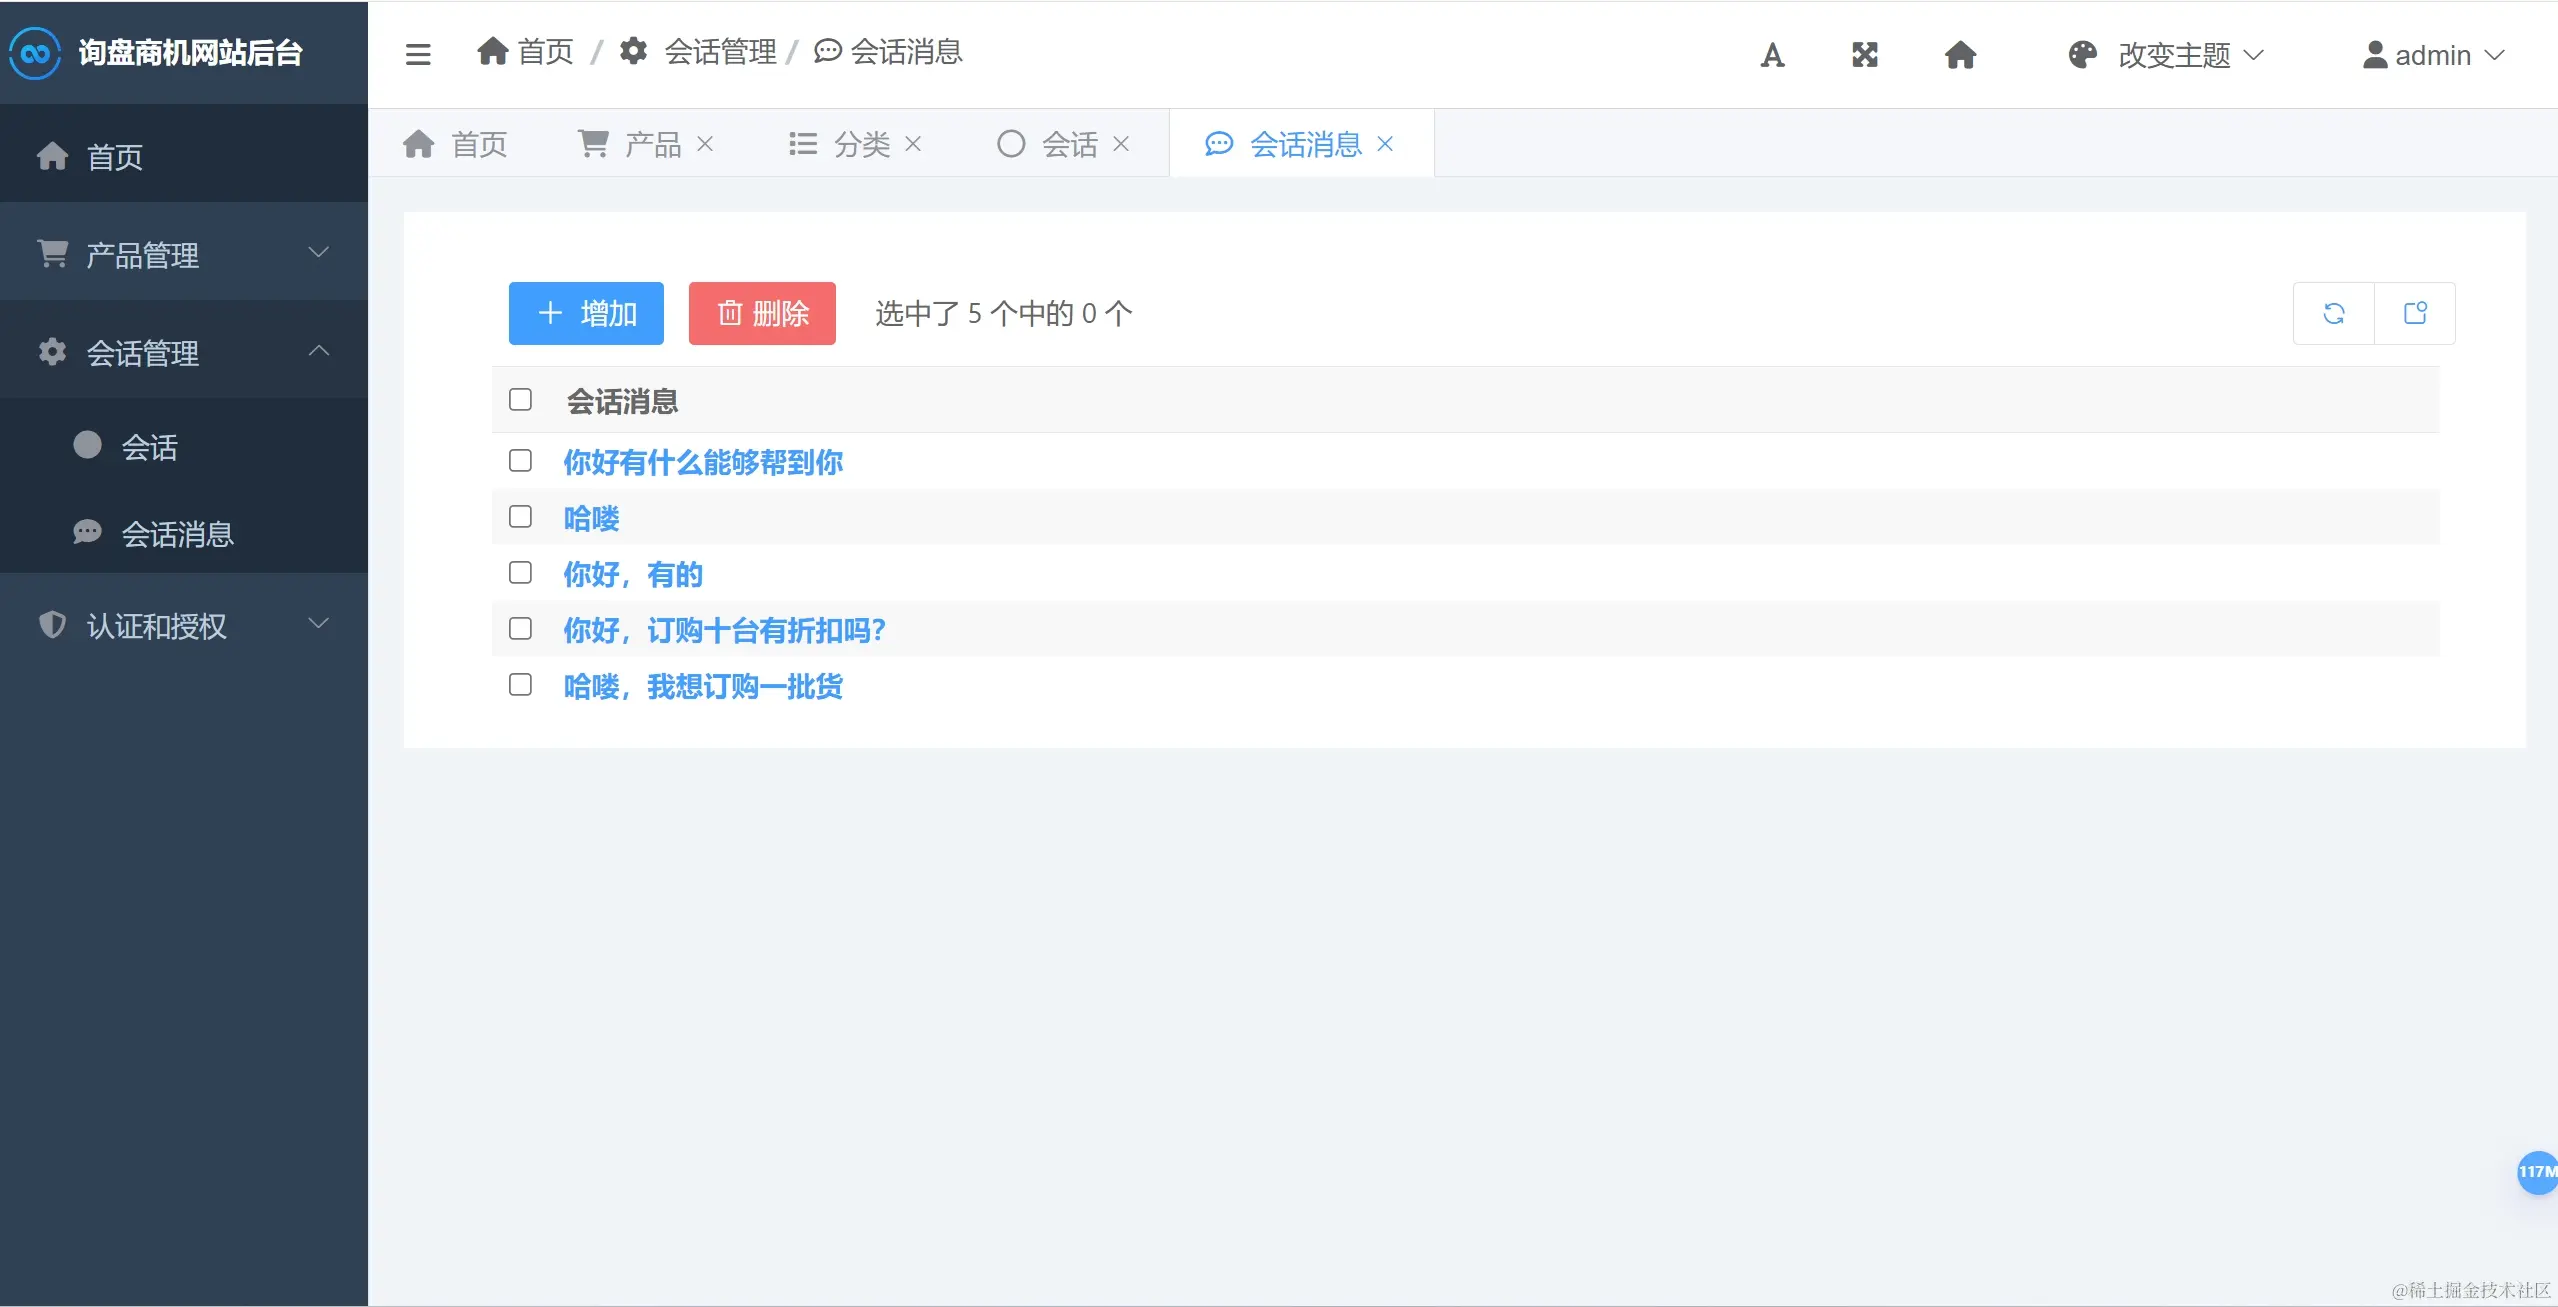Image resolution: width=2558 pixels, height=1307 pixels.
Task: Open 会话 item in the sidebar
Action: (150, 446)
